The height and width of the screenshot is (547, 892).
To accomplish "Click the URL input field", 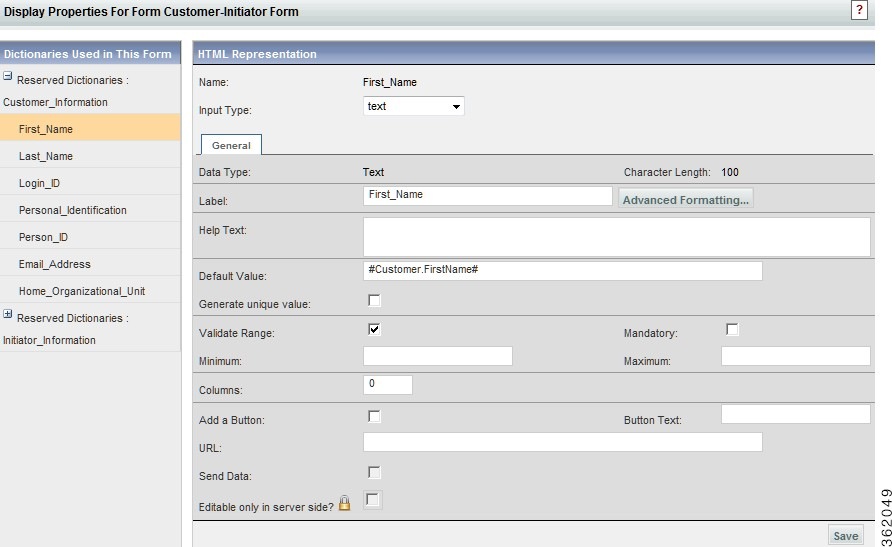I will [563, 442].
